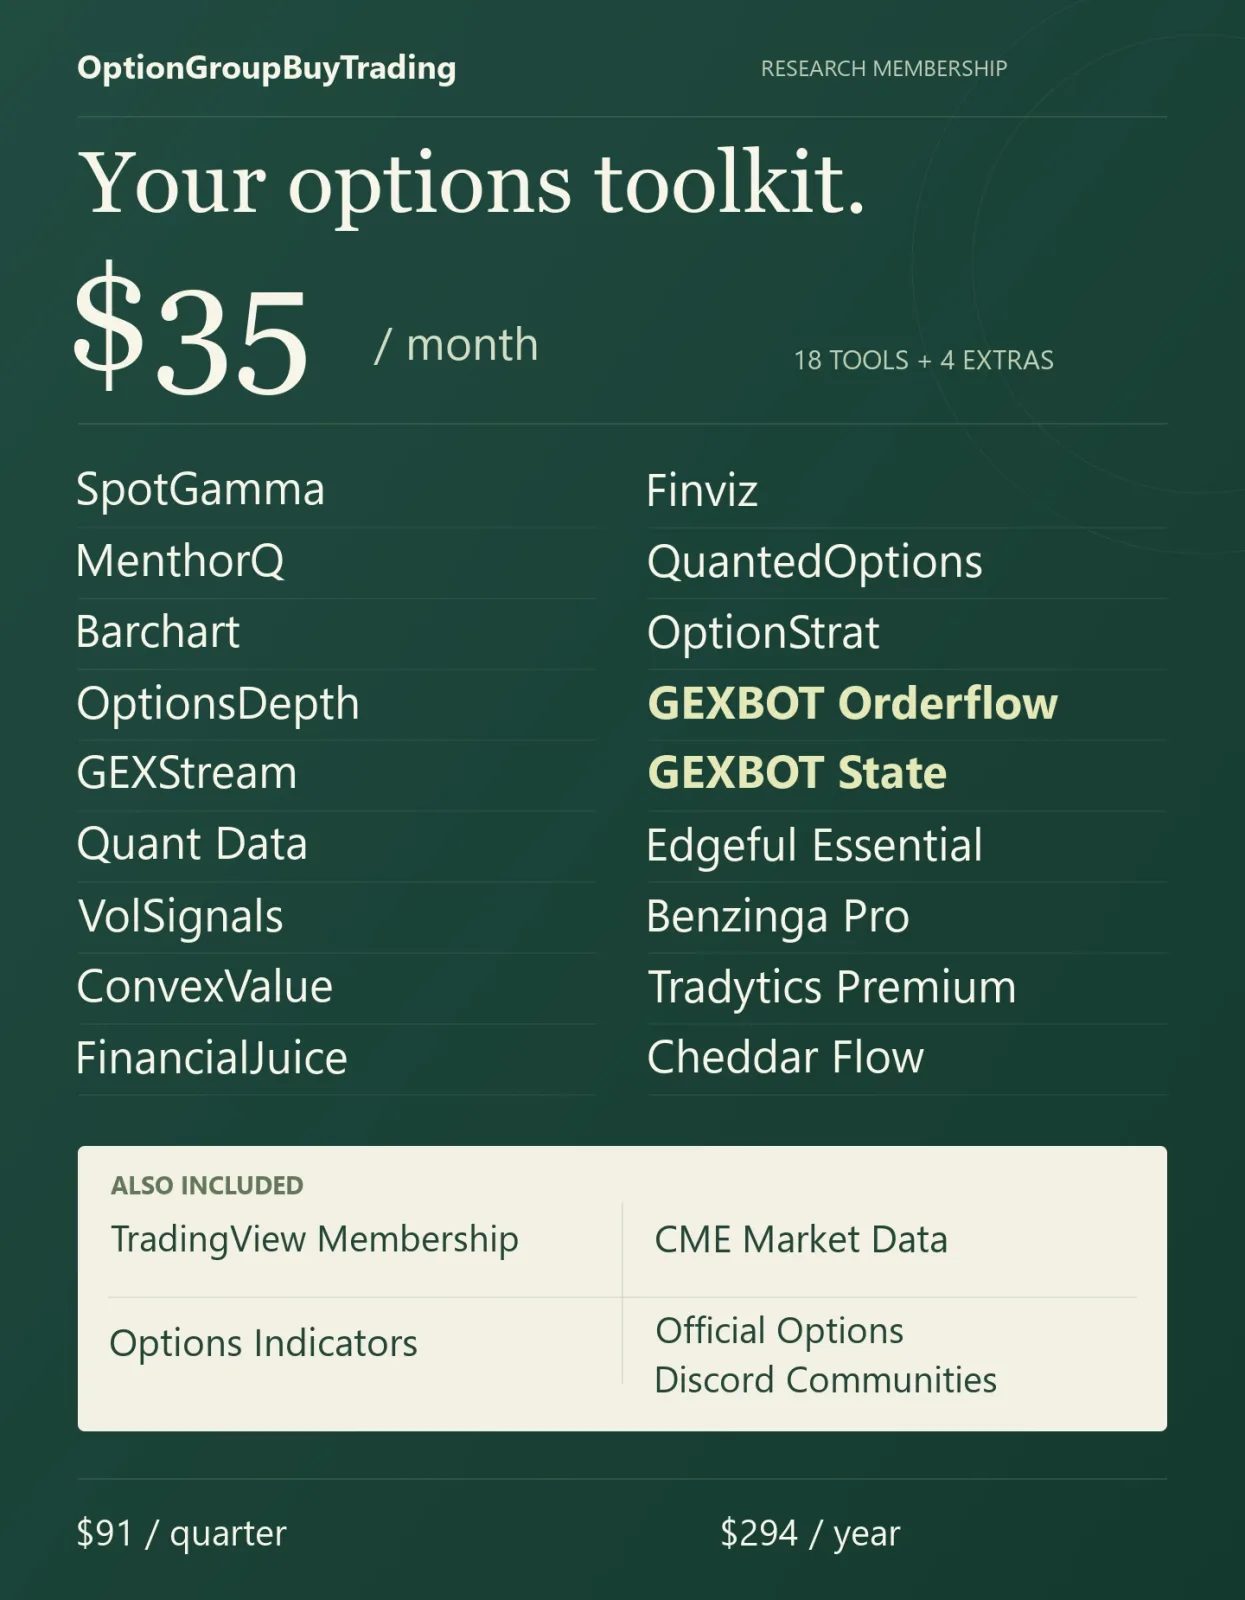
Task: Select the highlighted GEXBOT State item
Action: click(x=797, y=773)
